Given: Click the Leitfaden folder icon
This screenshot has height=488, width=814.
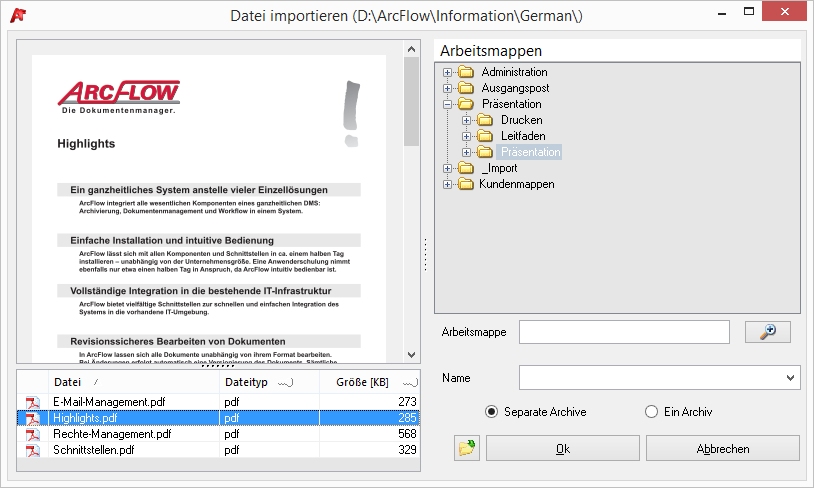Looking at the screenshot, I should pos(485,136).
